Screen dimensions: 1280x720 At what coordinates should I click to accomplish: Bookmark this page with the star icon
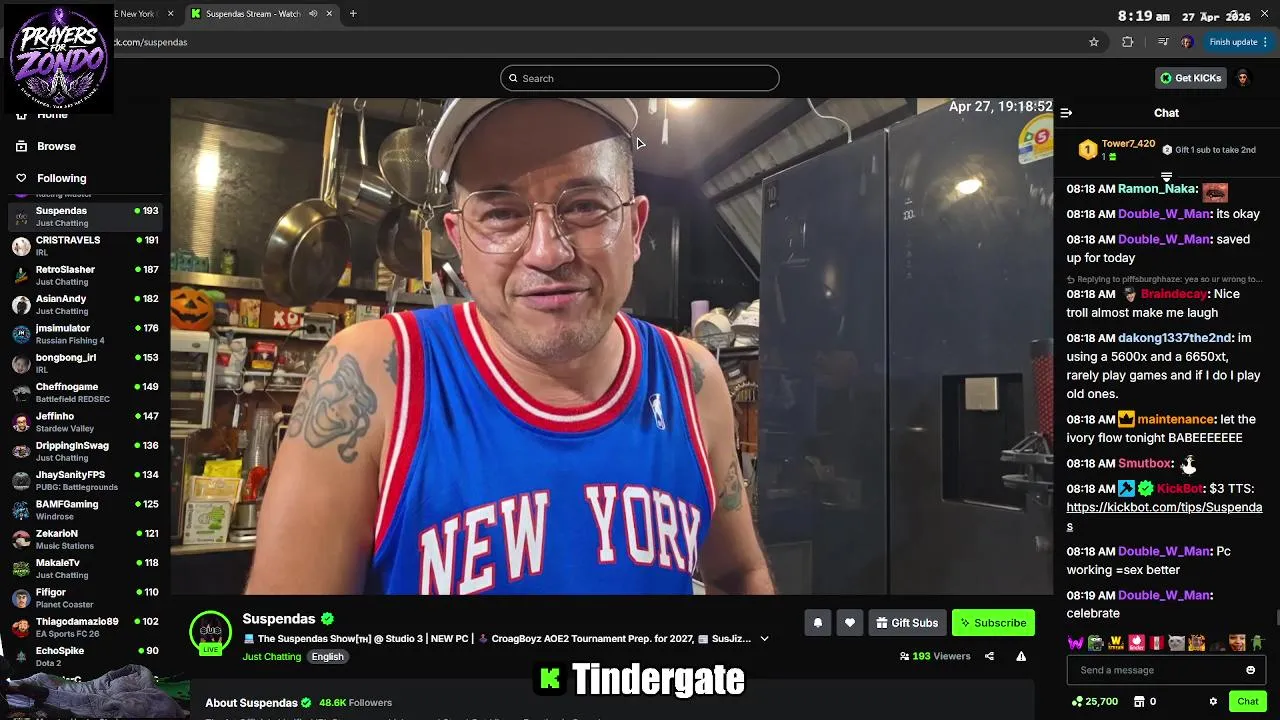point(1094,42)
